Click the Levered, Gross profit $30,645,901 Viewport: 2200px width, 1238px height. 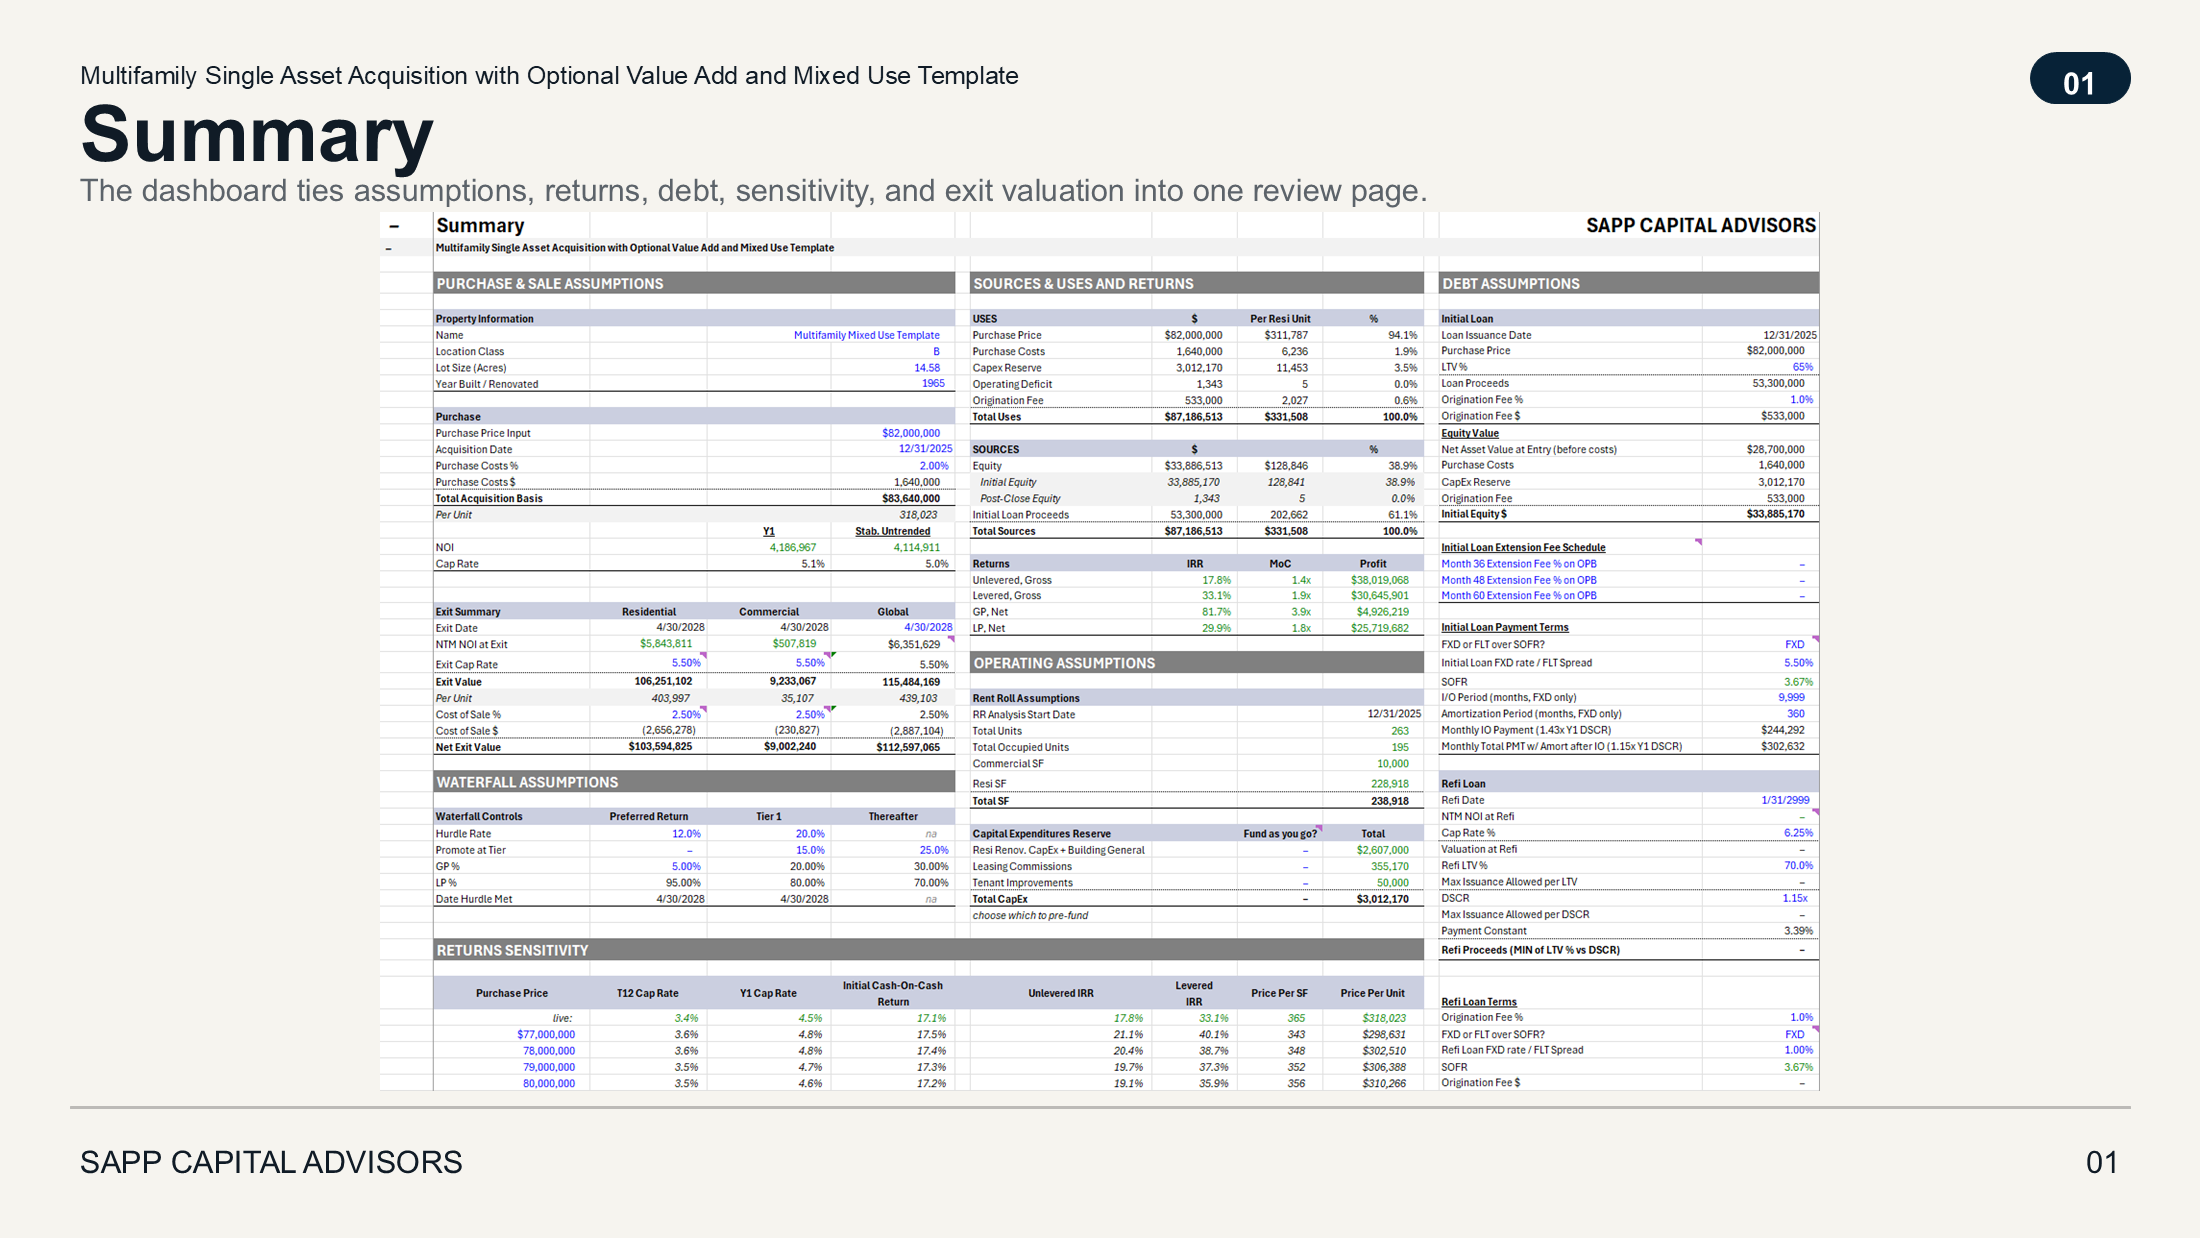1379,596
